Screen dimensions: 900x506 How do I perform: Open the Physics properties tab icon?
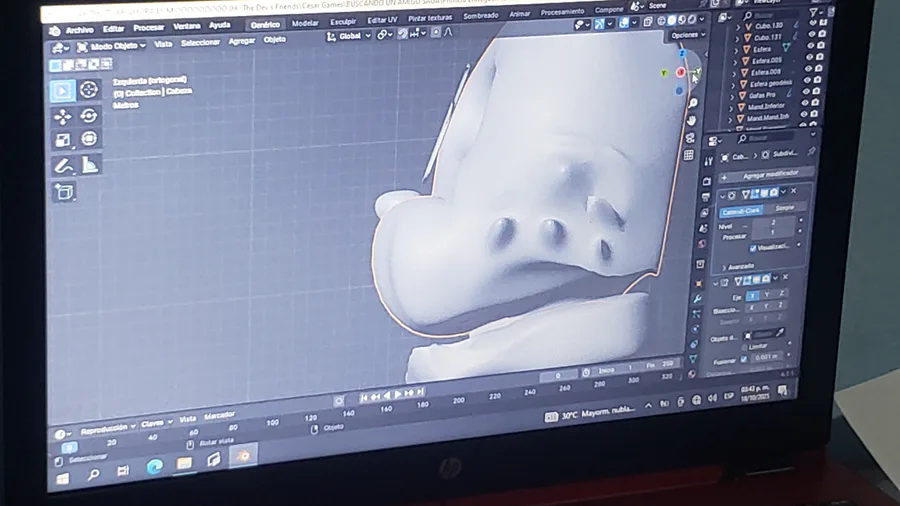(x=696, y=329)
